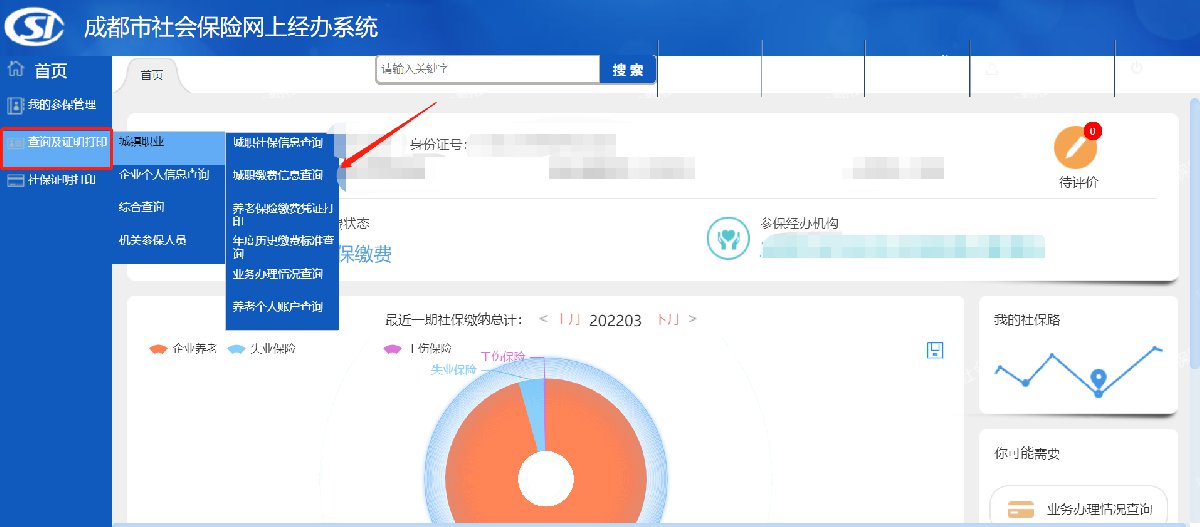Click the orange 待评价 pencil icon

1076,146
